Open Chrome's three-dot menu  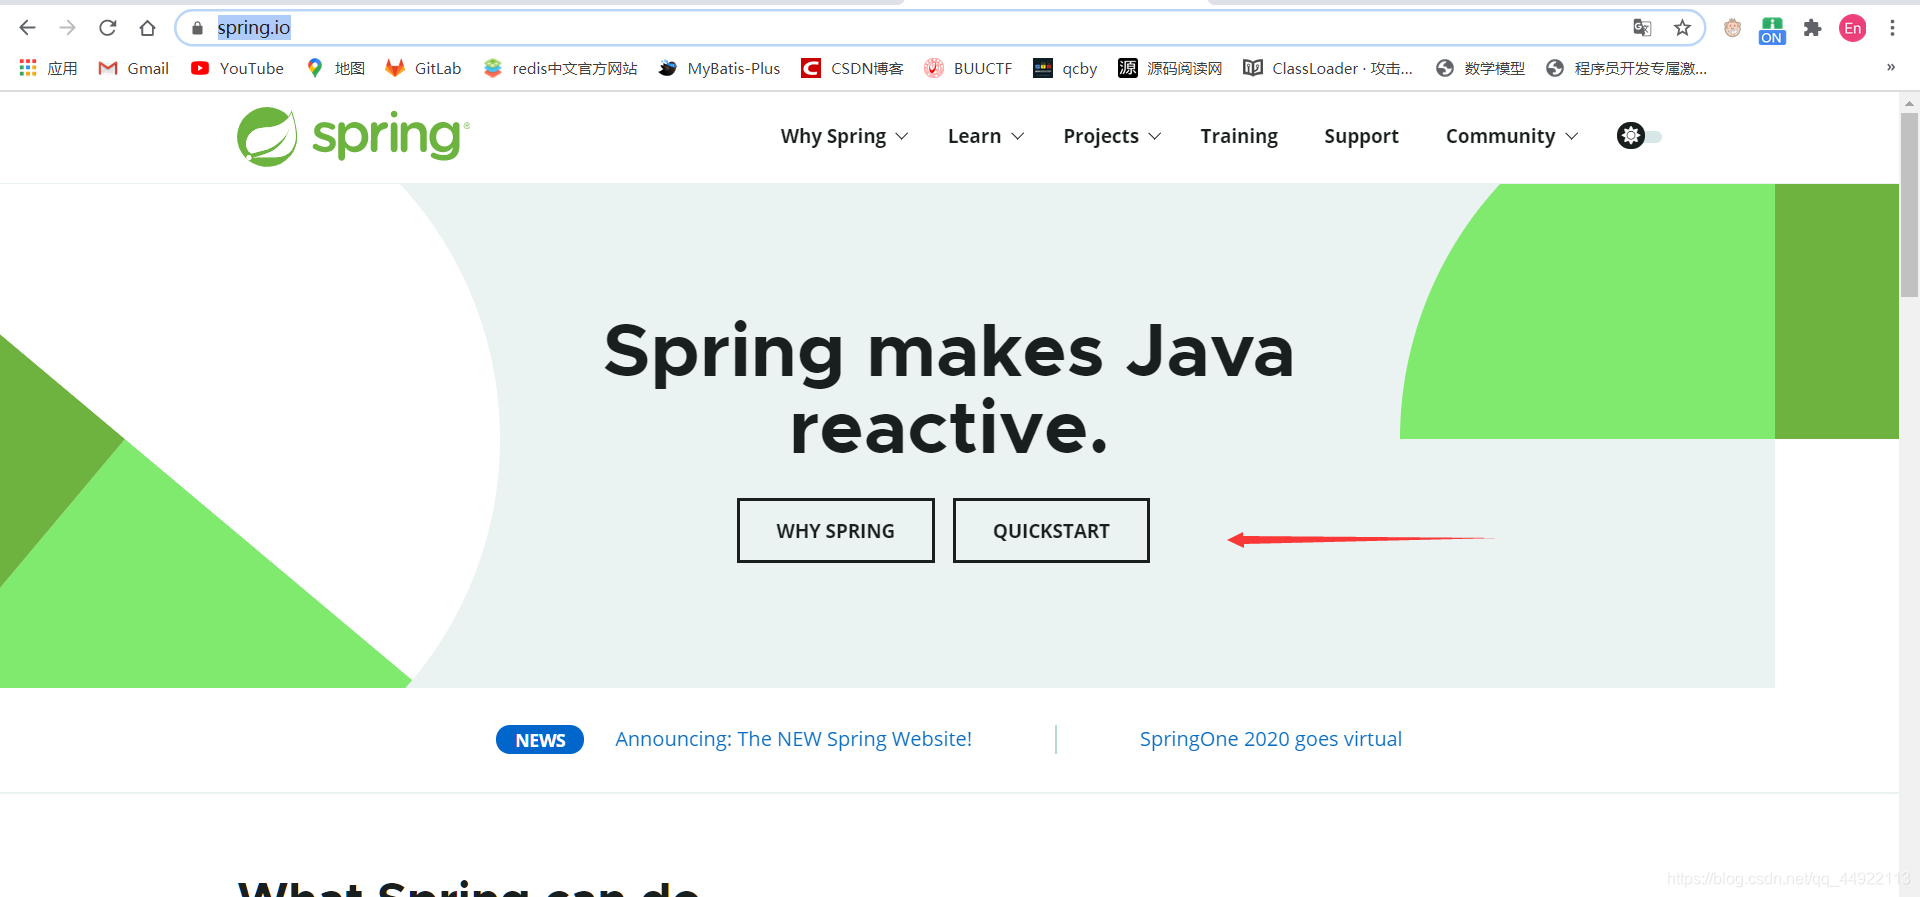(1892, 28)
